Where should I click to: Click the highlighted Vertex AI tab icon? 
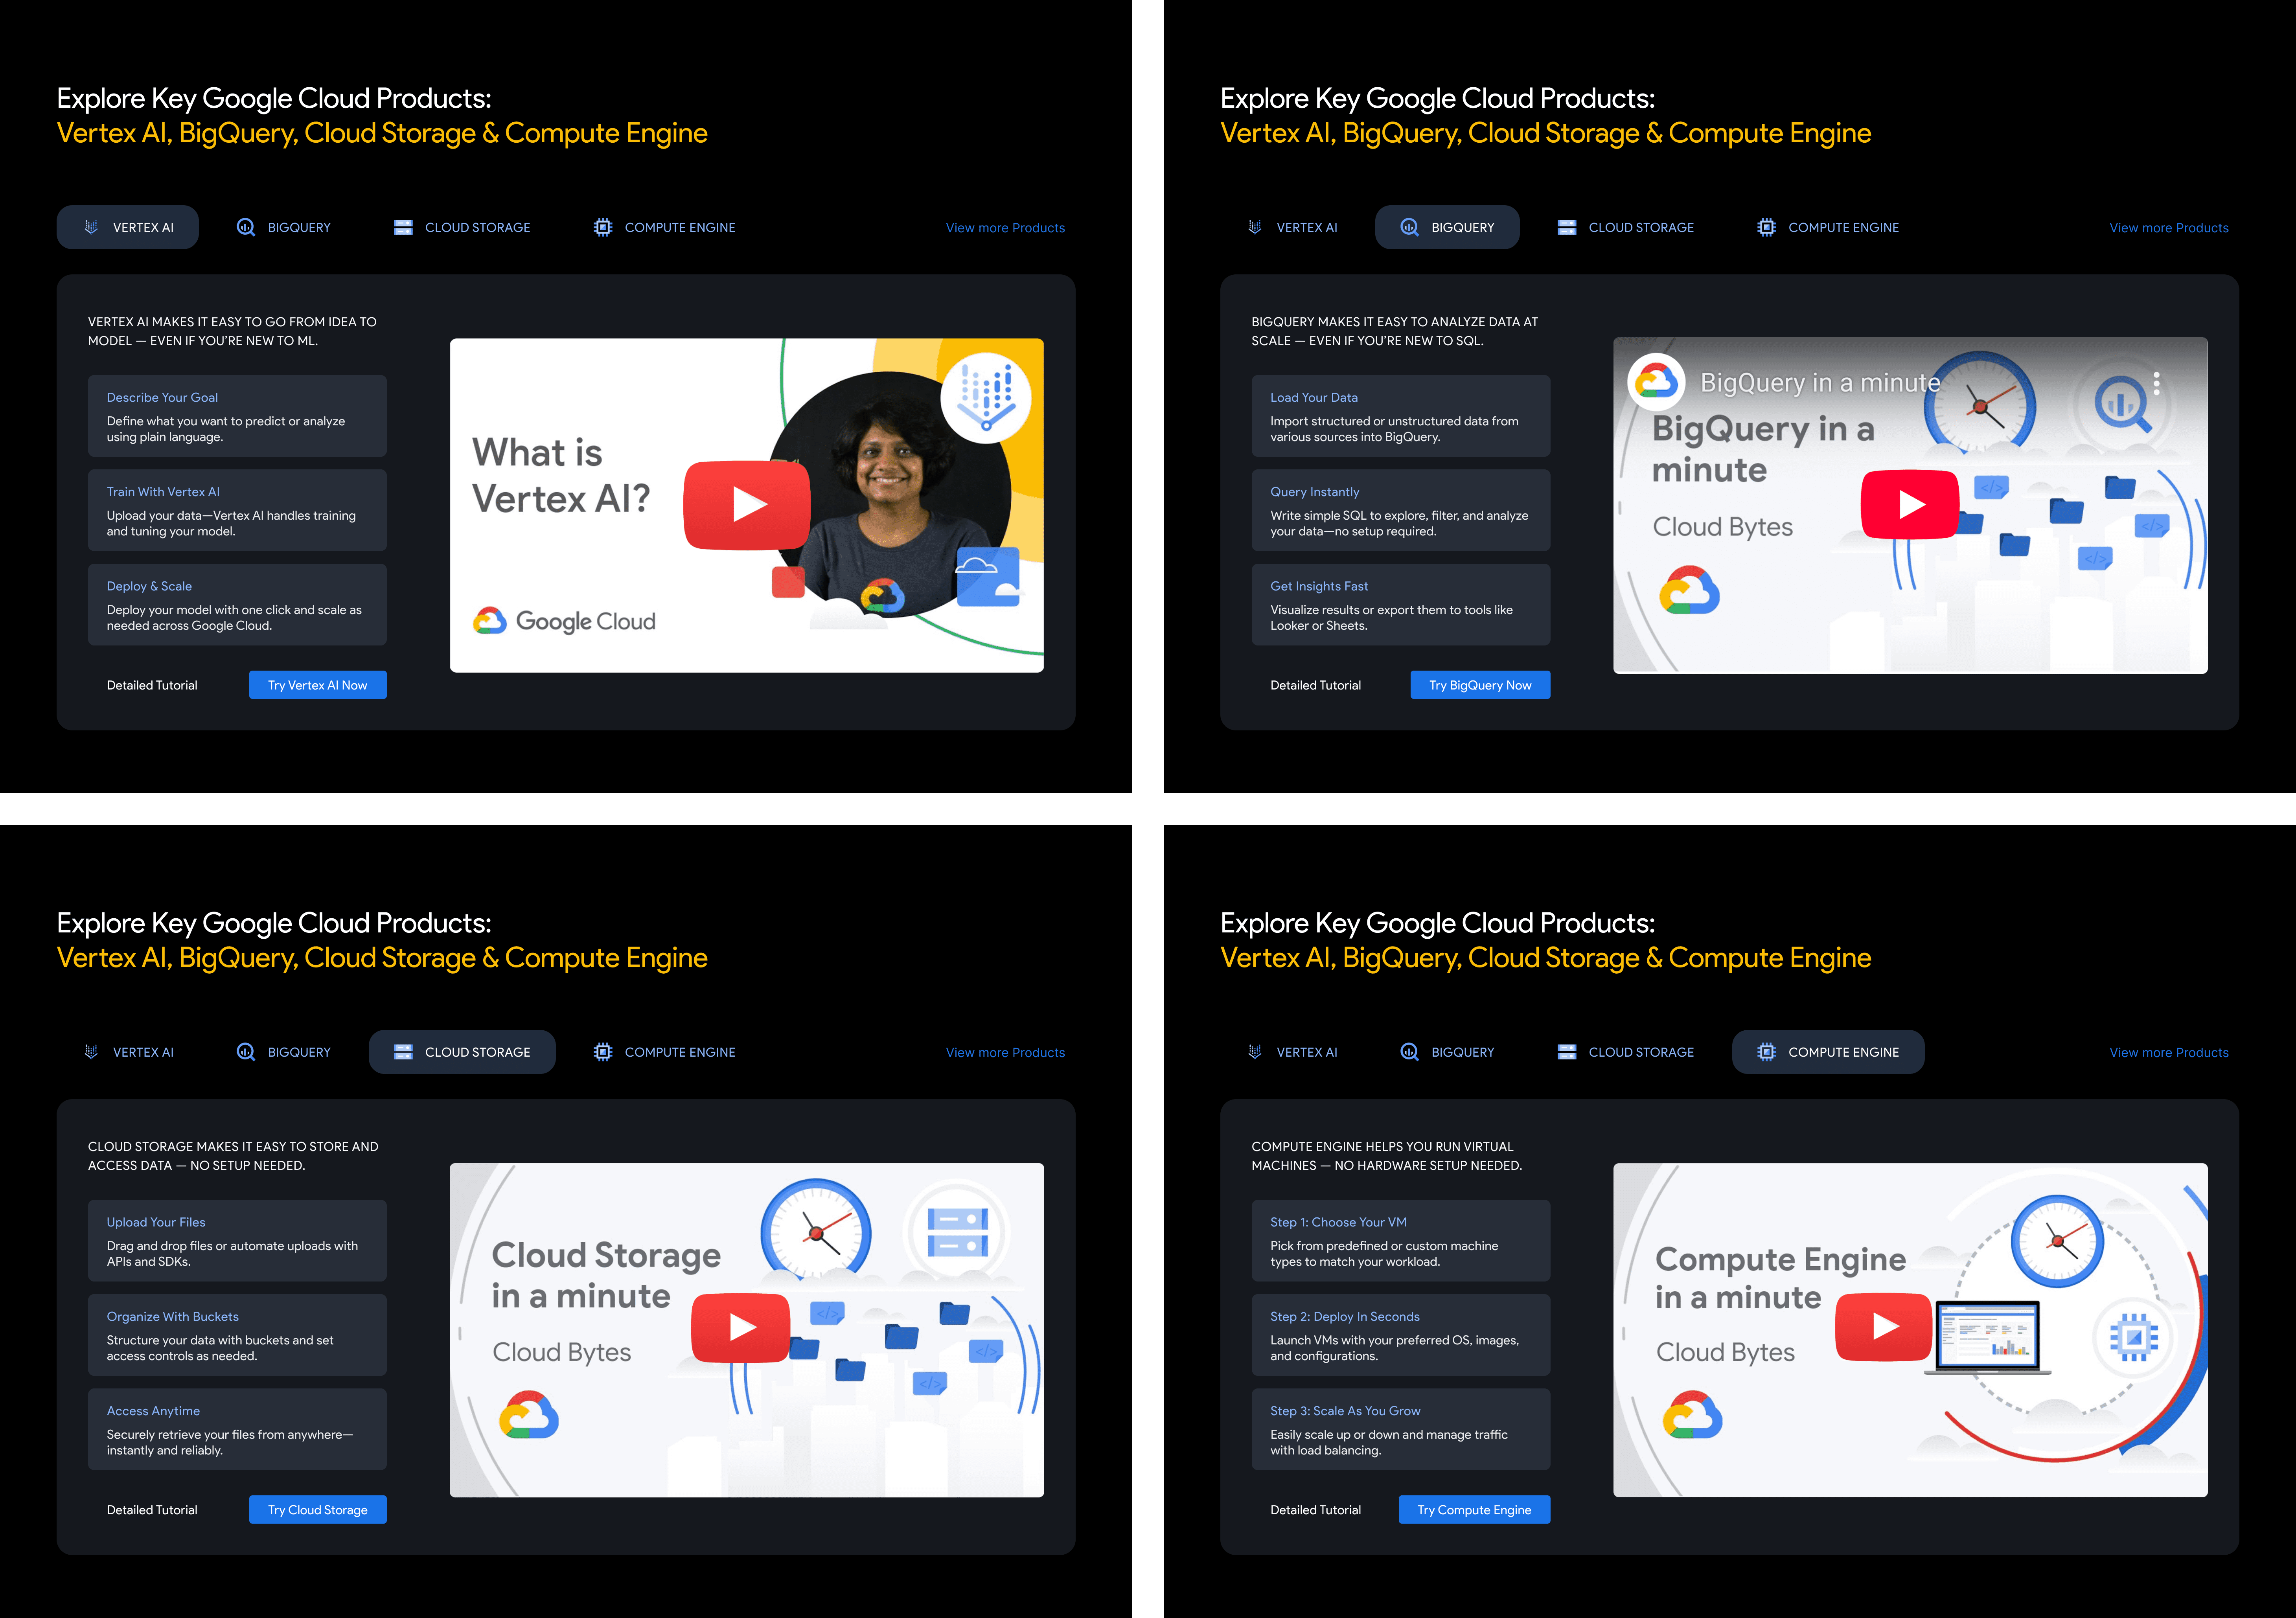point(91,227)
